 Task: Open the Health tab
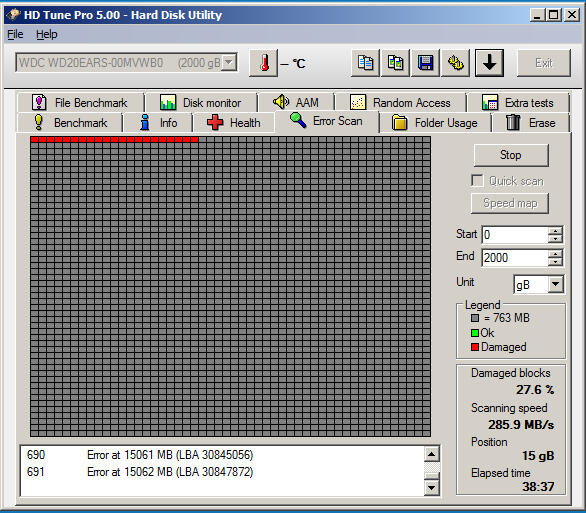234,123
